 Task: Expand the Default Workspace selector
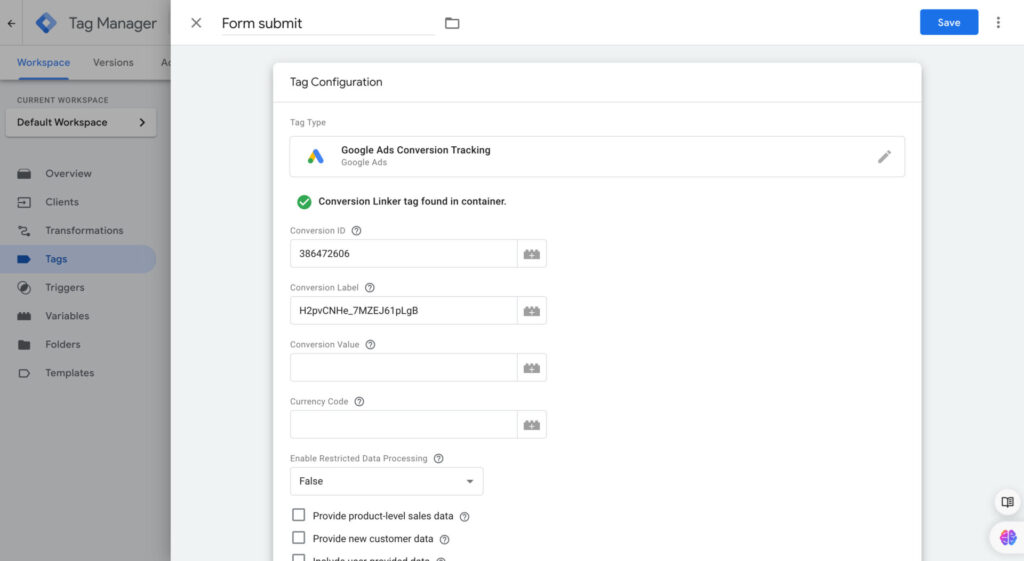click(x=80, y=122)
